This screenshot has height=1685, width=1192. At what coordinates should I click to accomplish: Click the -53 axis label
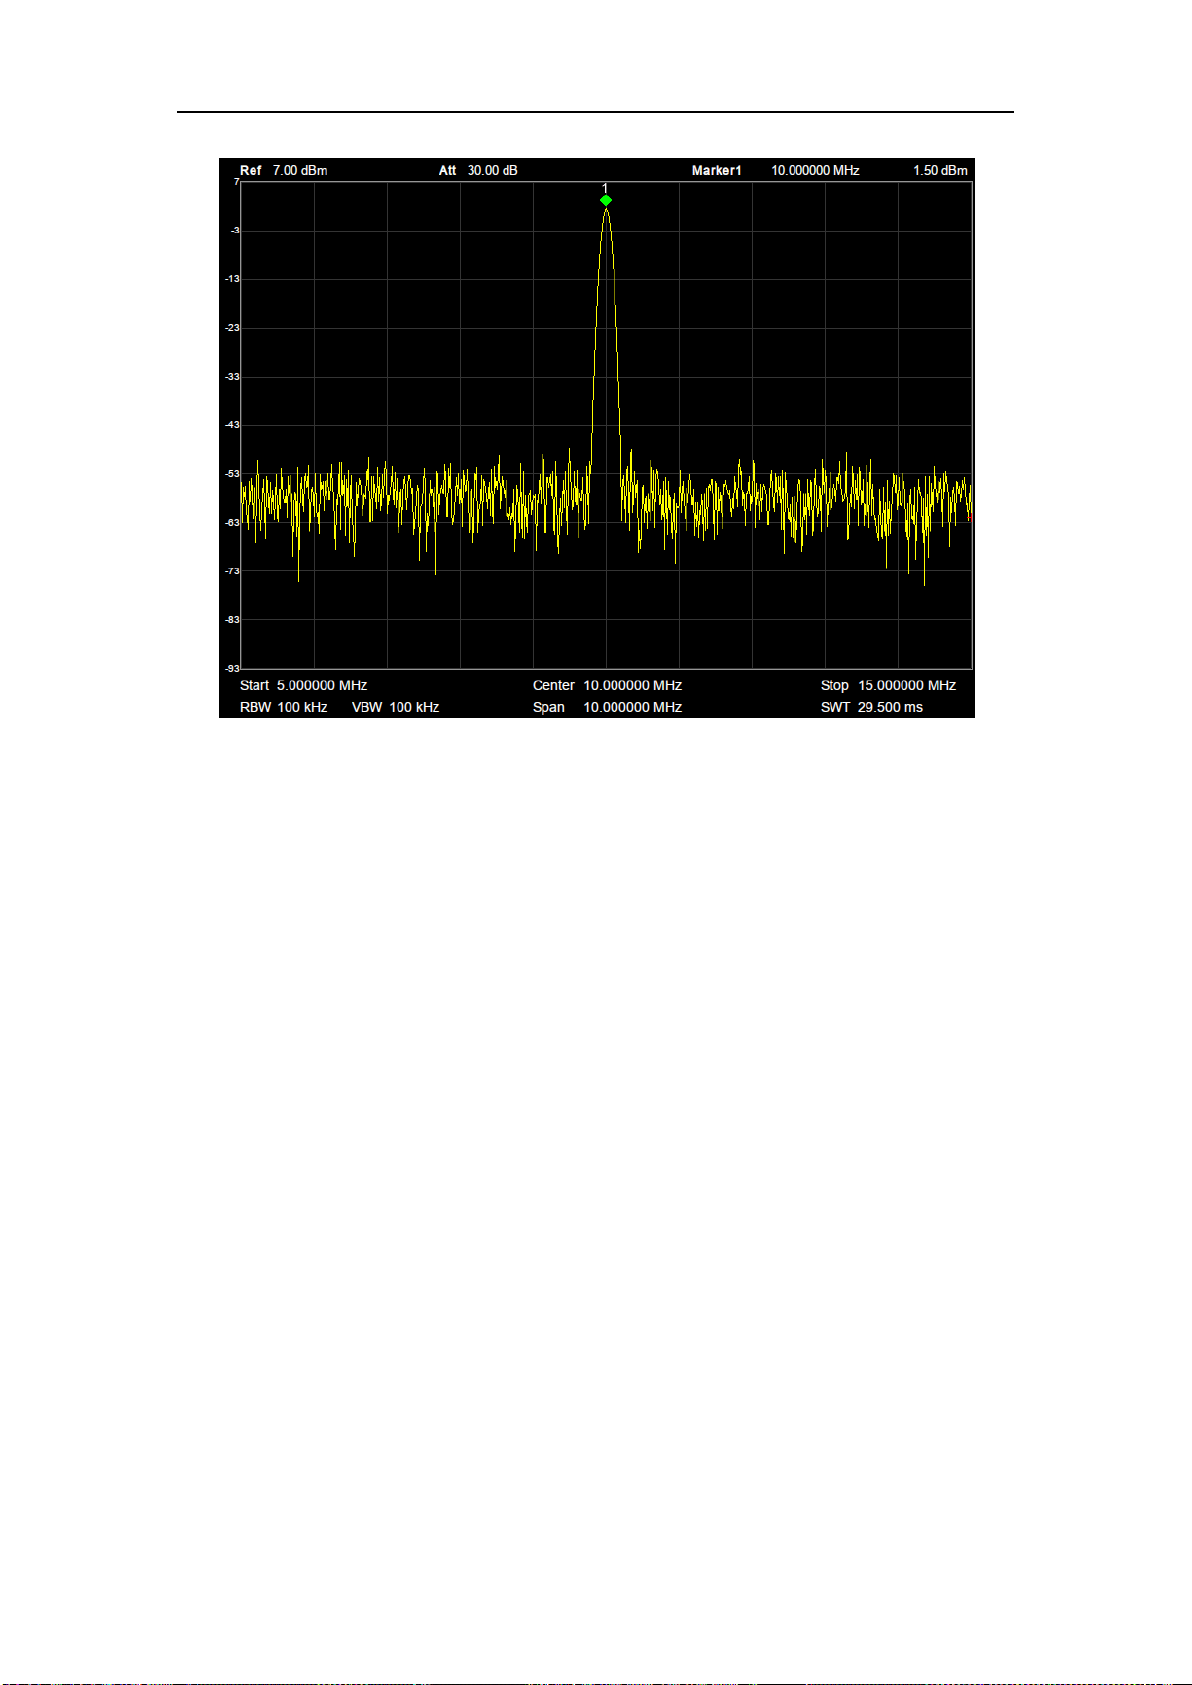[x=232, y=474]
